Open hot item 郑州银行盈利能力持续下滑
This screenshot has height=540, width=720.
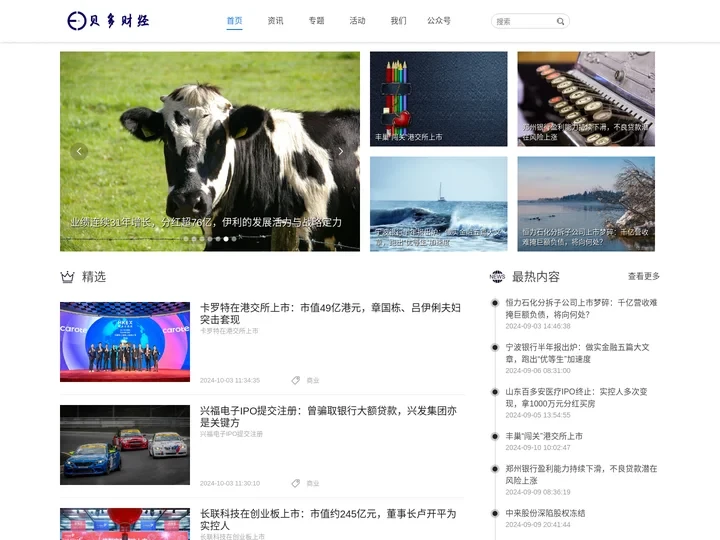(581, 474)
